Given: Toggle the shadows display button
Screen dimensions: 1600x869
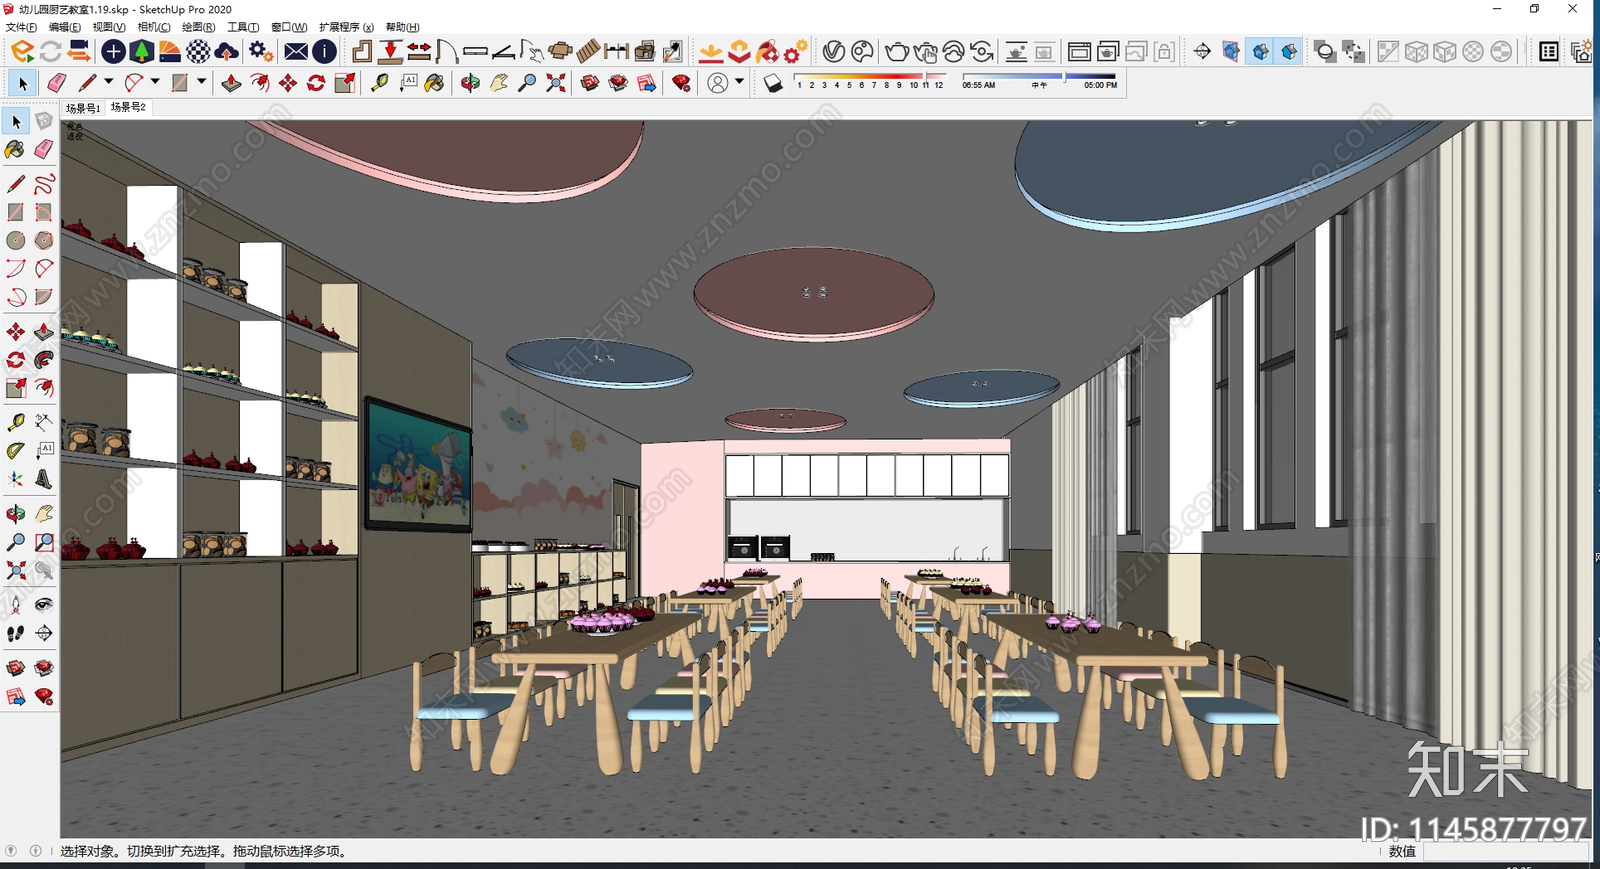Looking at the screenshot, I should 773,83.
